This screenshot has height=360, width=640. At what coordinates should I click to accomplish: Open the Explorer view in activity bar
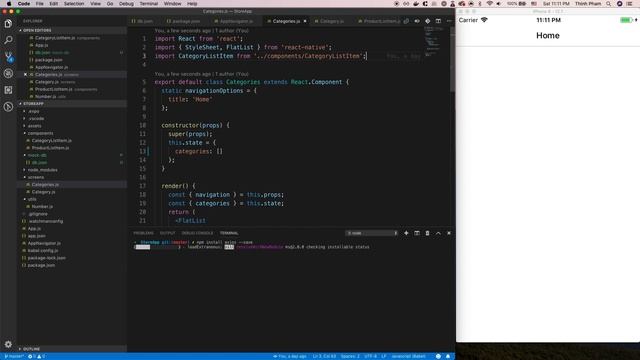8,24
